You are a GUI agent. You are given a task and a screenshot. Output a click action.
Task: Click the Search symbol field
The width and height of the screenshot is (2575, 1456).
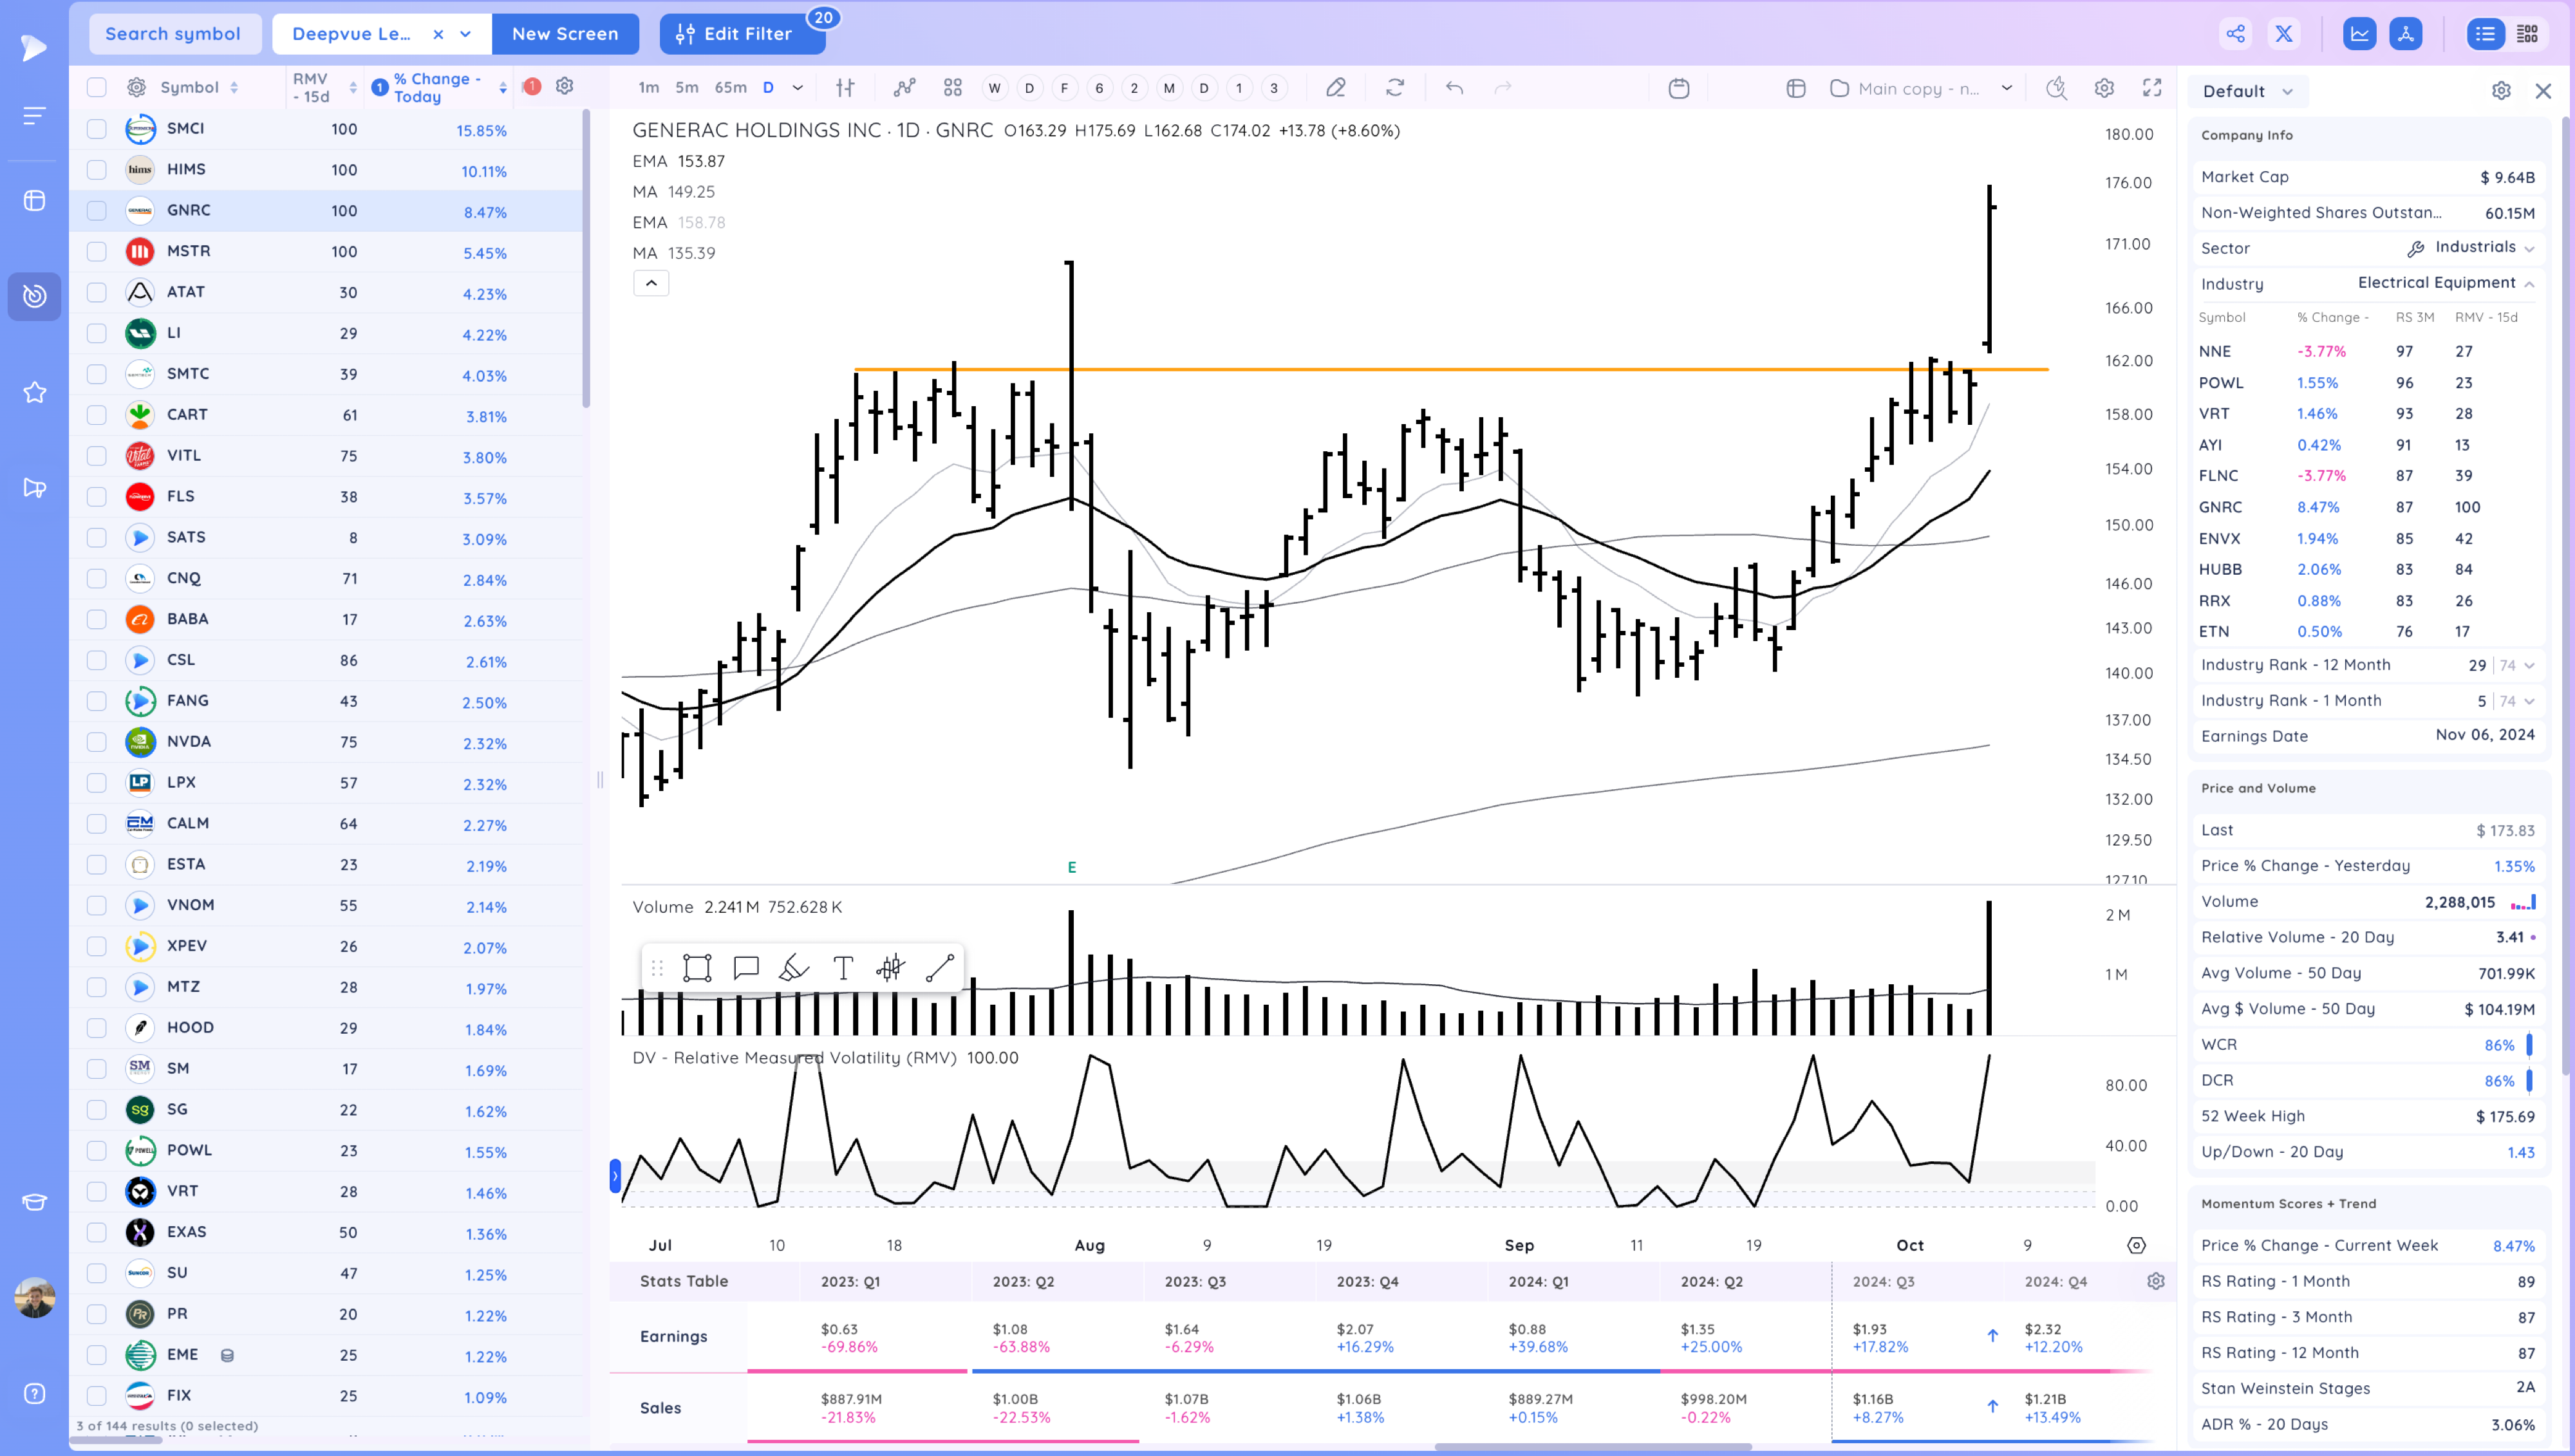click(x=174, y=34)
